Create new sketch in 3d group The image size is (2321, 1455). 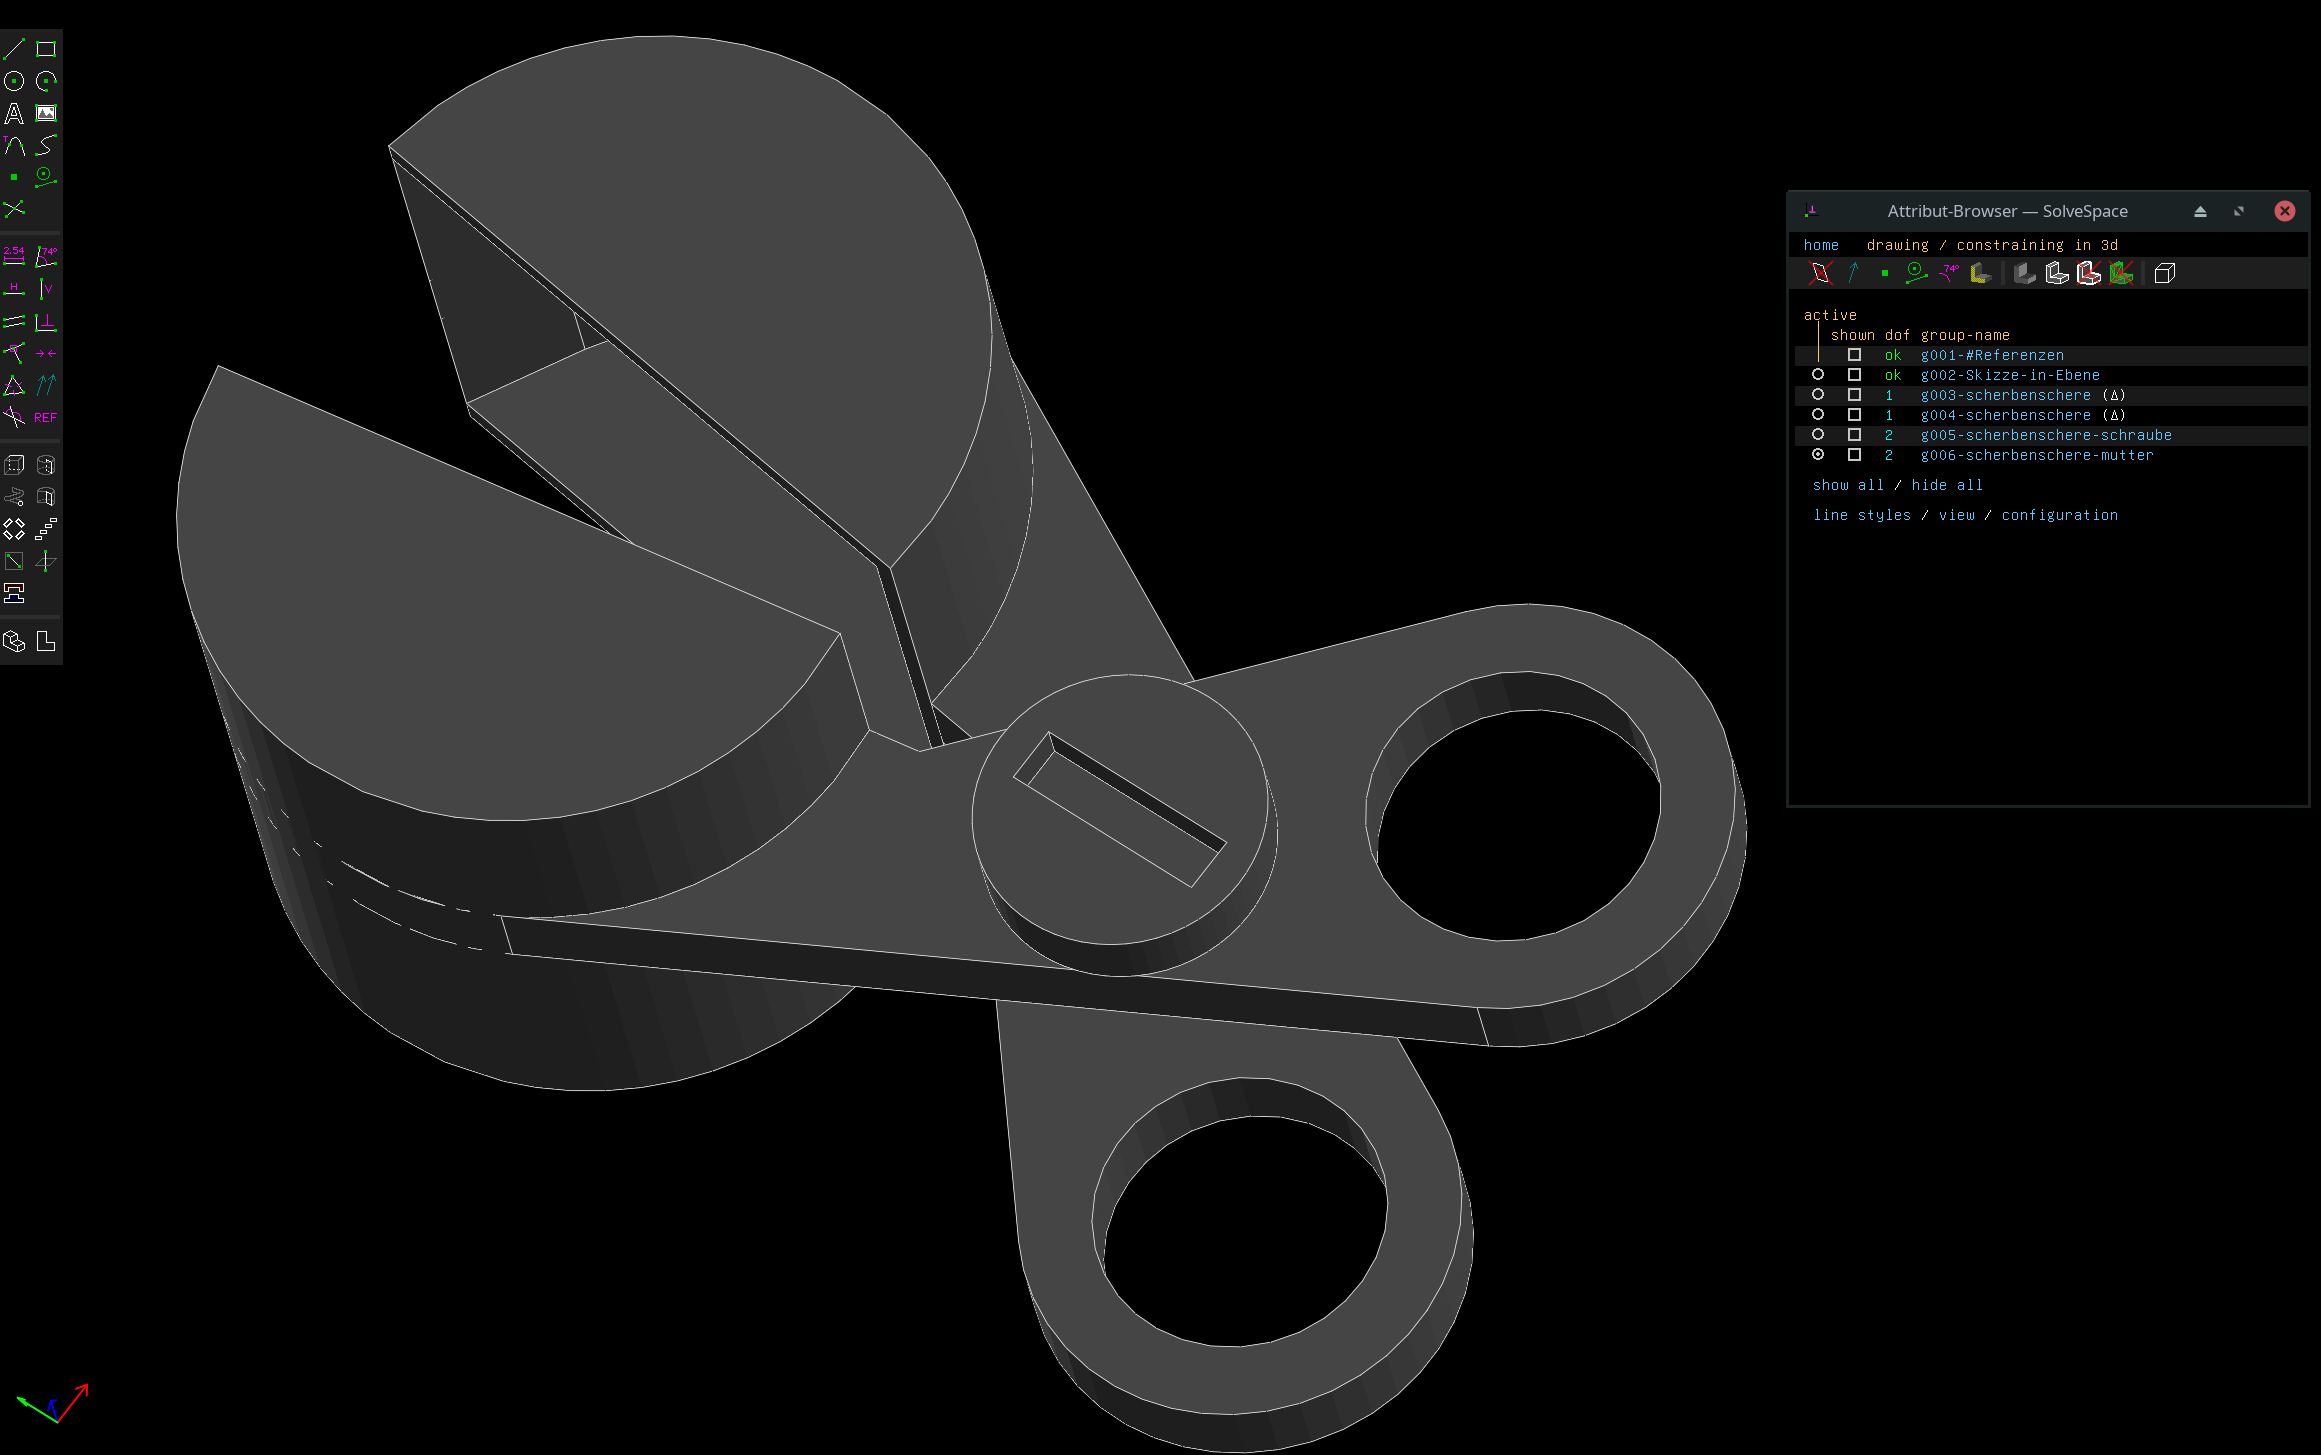point(46,561)
